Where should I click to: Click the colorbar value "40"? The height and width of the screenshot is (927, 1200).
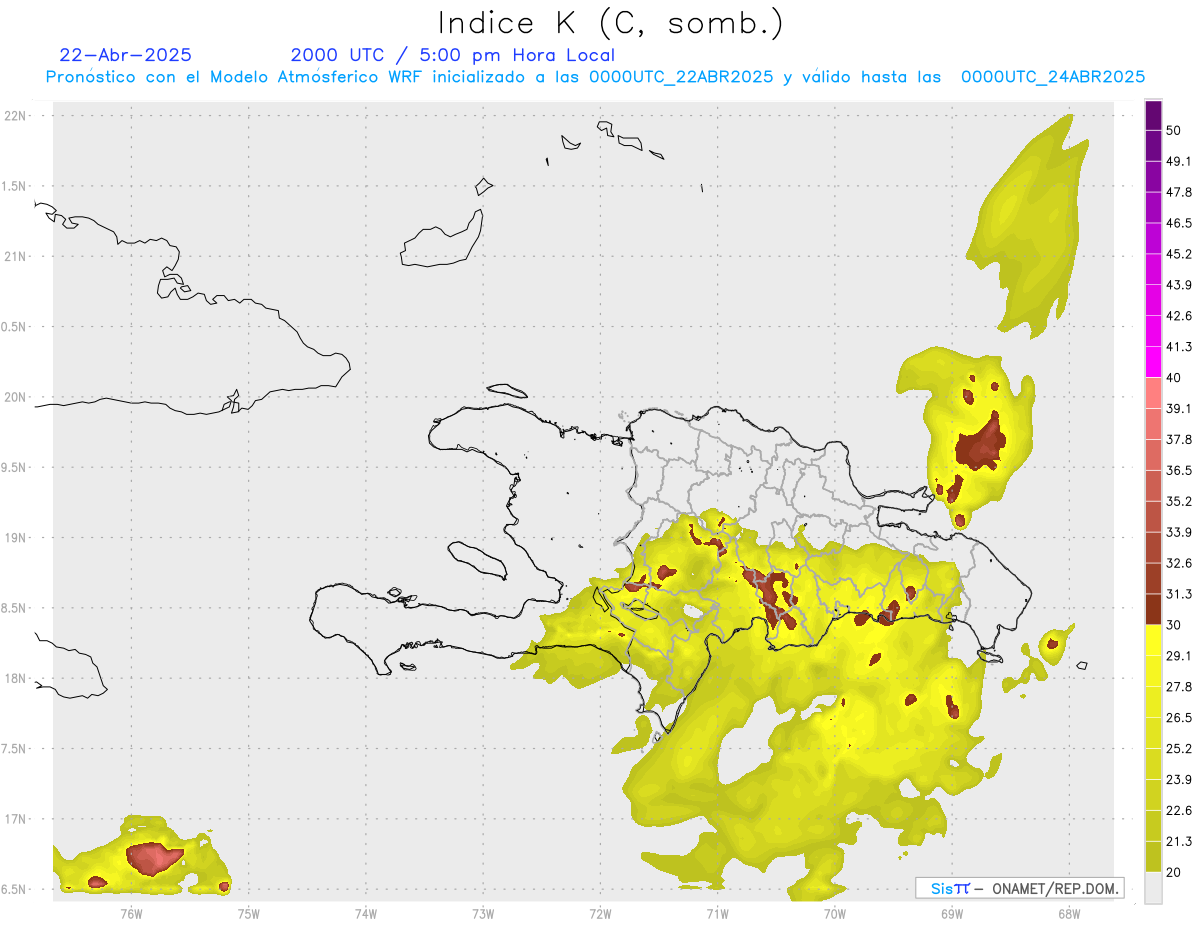click(1174, 378)
